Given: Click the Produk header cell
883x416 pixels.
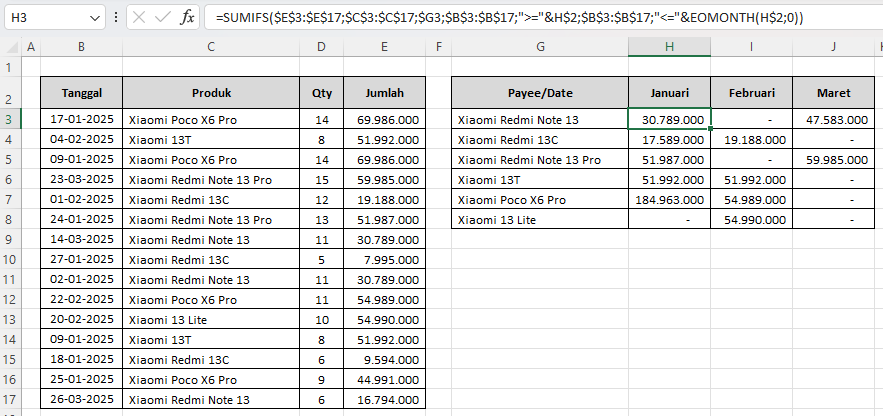Looking at the screenshot, I should (211, 93).
